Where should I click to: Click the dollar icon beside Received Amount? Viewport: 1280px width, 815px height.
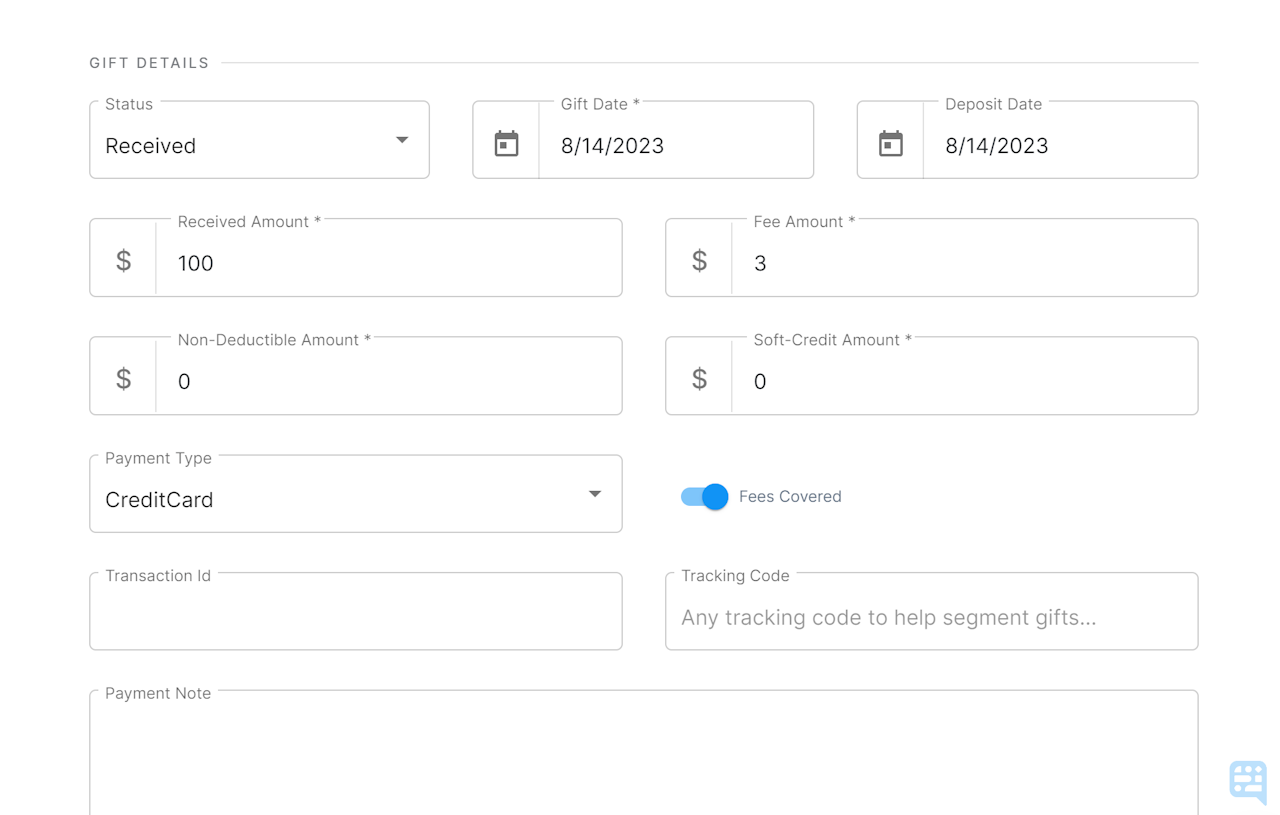pyautogui.click(x=123, y=260)
